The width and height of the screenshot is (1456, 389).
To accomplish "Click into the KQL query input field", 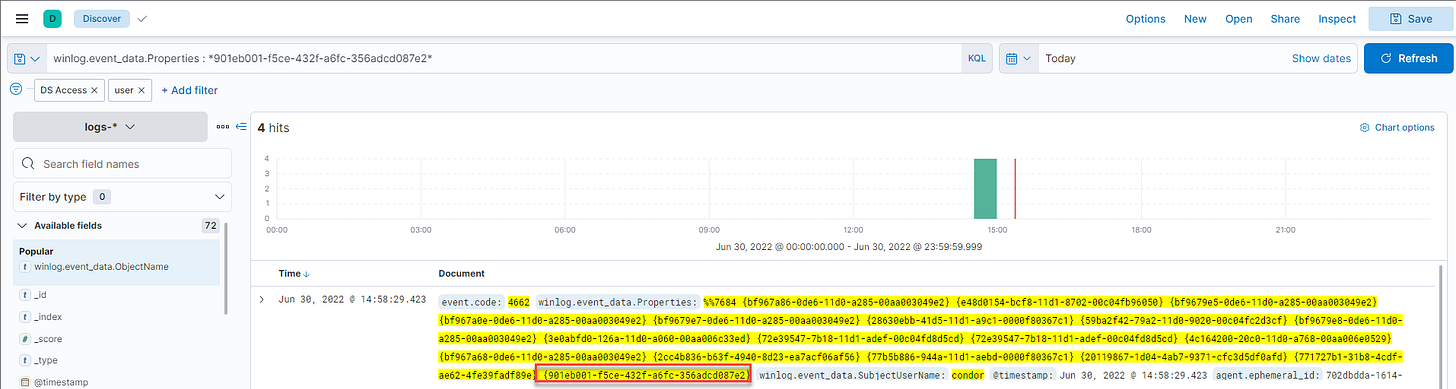I will (x=503, y=59).
